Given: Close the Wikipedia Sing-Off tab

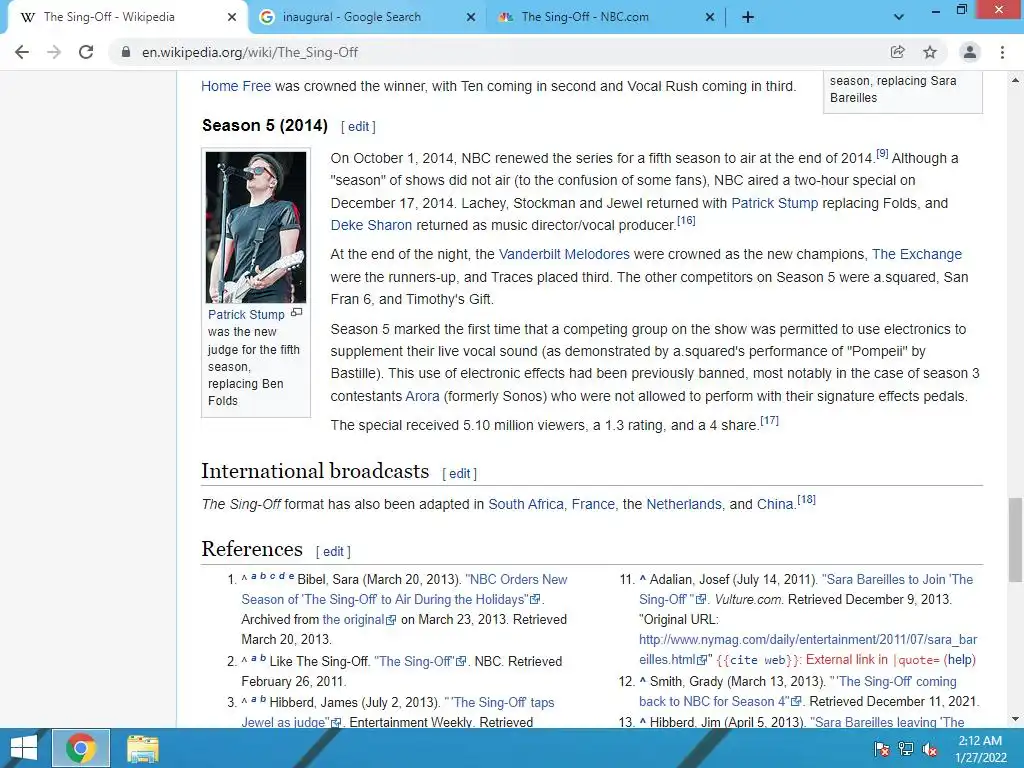Looking at the screenshot, I should (232, 18).
